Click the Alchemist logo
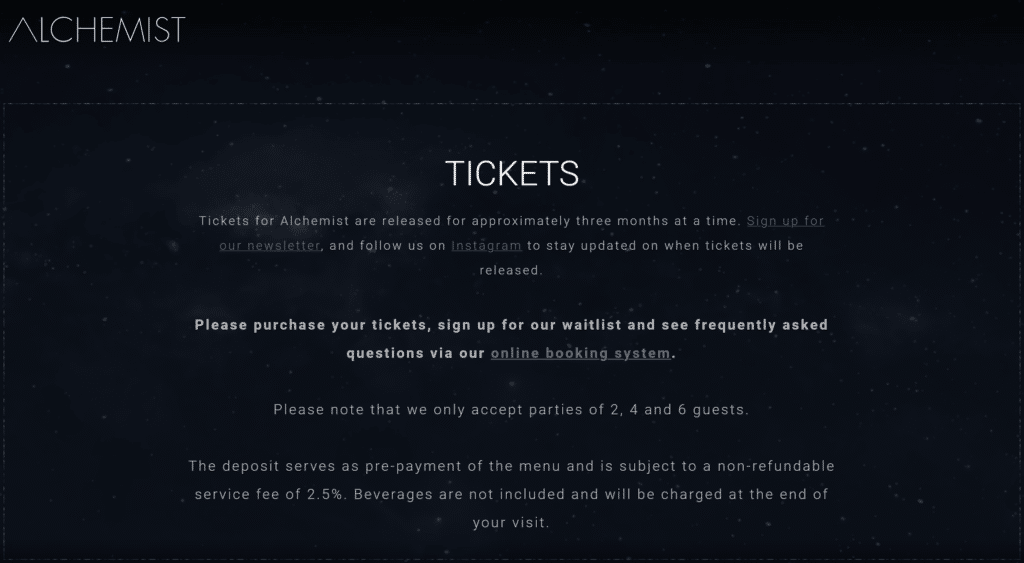The height and width of the screenshot is (563, 1024). pyautogui.click(x=97, y=30)
